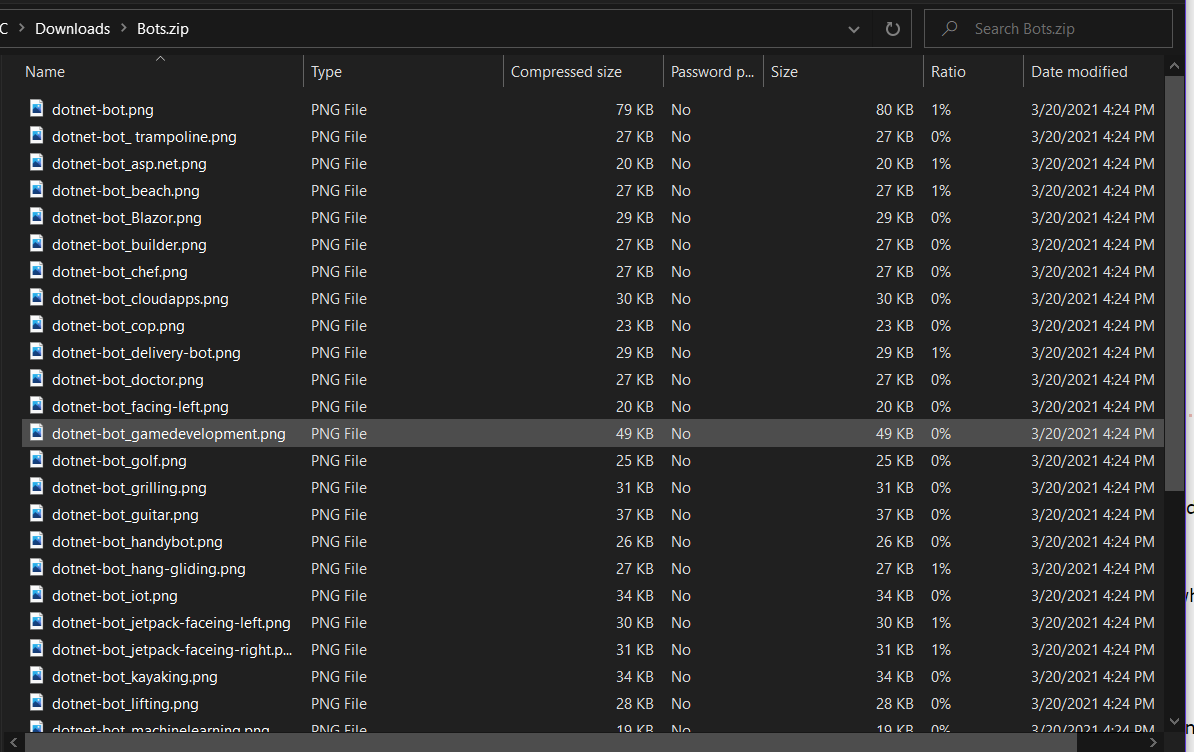Click icon of dotnet-bot_chef.png

pos(37,270)
